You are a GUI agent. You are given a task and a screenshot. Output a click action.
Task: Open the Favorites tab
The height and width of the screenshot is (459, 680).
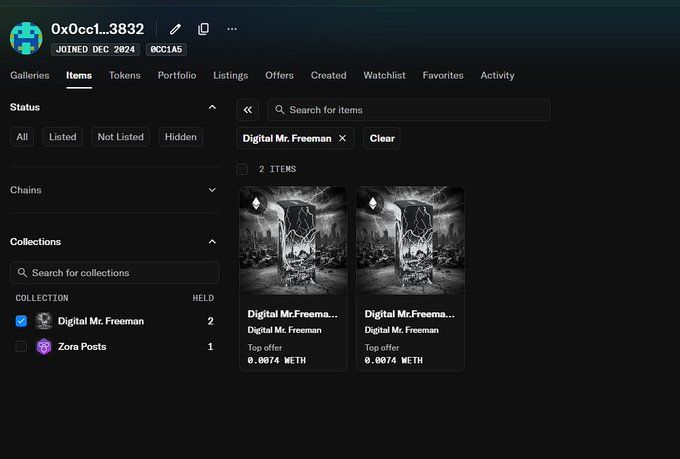(443, 75)
